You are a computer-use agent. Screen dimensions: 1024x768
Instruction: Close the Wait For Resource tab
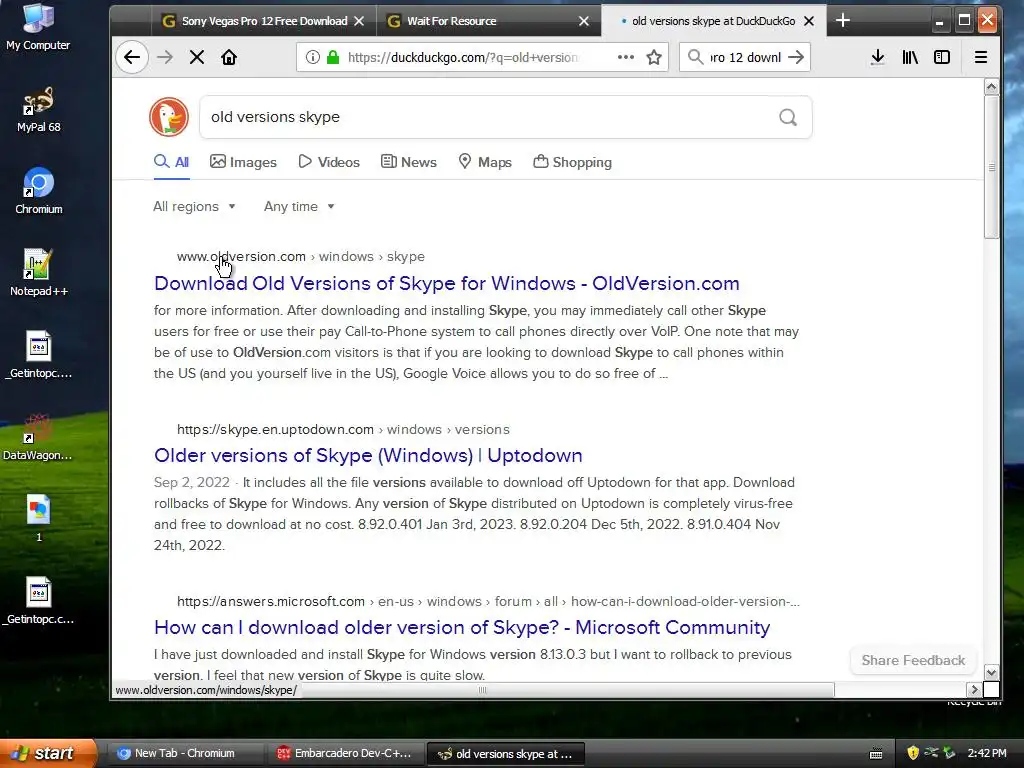(x=584, y=21)
